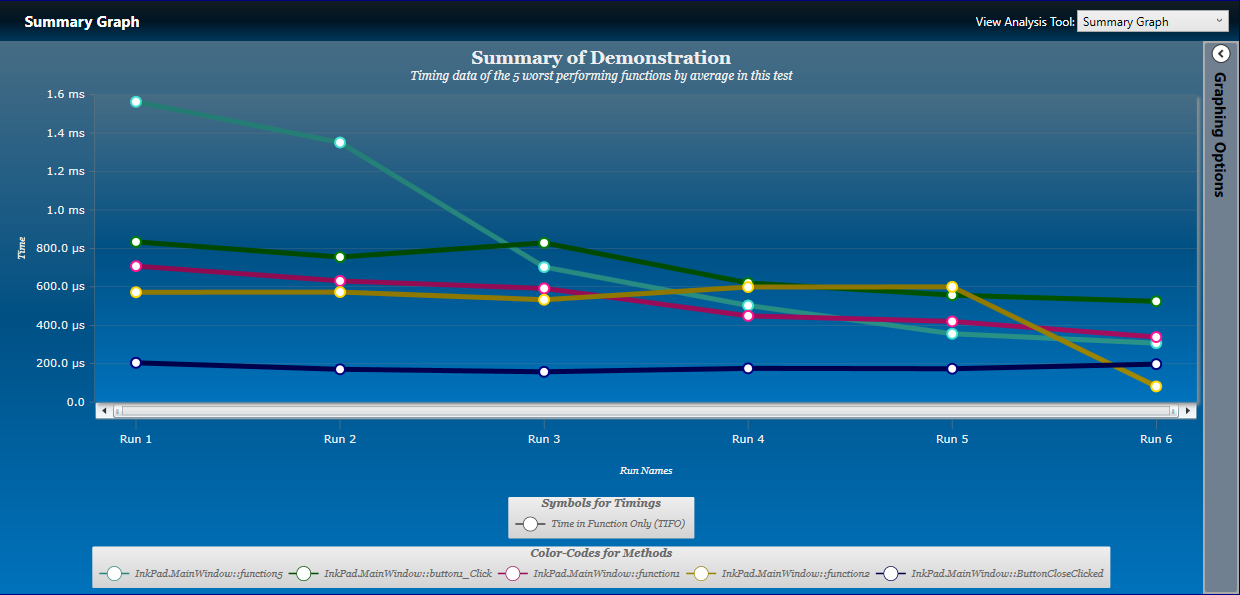
Task: Expand the Graphing Options side panel arrow
Action: click(1220, 54)
